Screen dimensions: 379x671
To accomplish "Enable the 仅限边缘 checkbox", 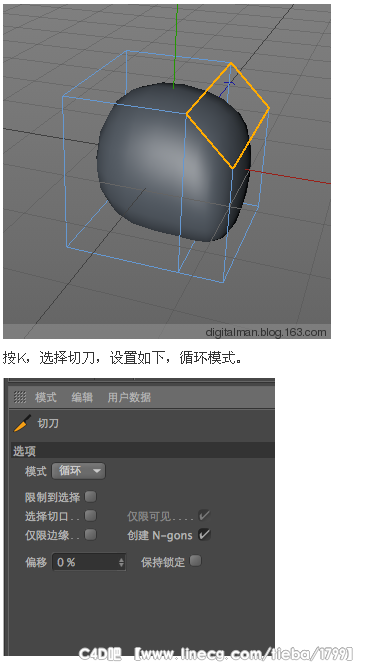I will pos(90,534).
